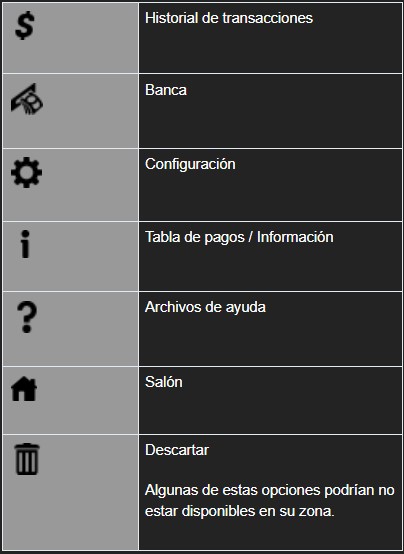
Task: Open the Banca card-in-hand icon
Action: [27, 99]
